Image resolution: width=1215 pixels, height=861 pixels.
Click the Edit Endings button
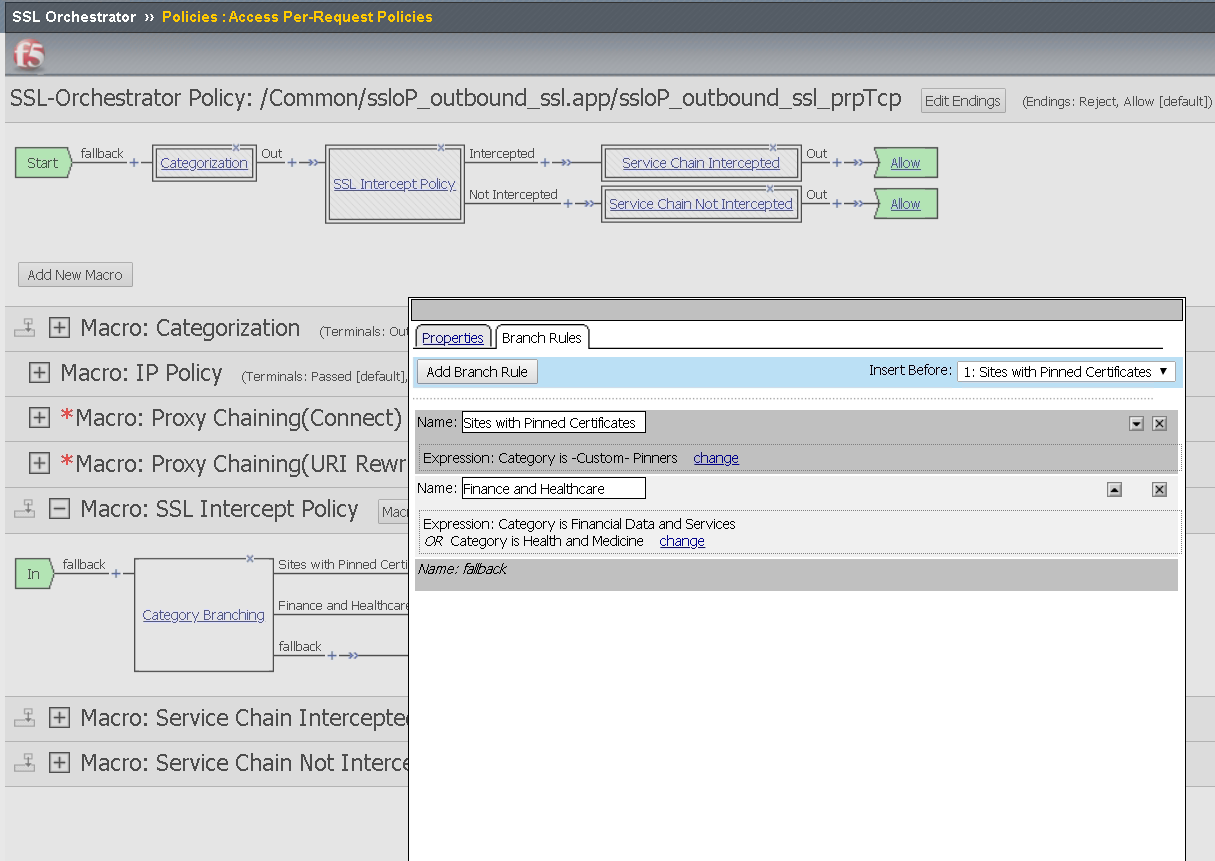click(x=963, y=101)
